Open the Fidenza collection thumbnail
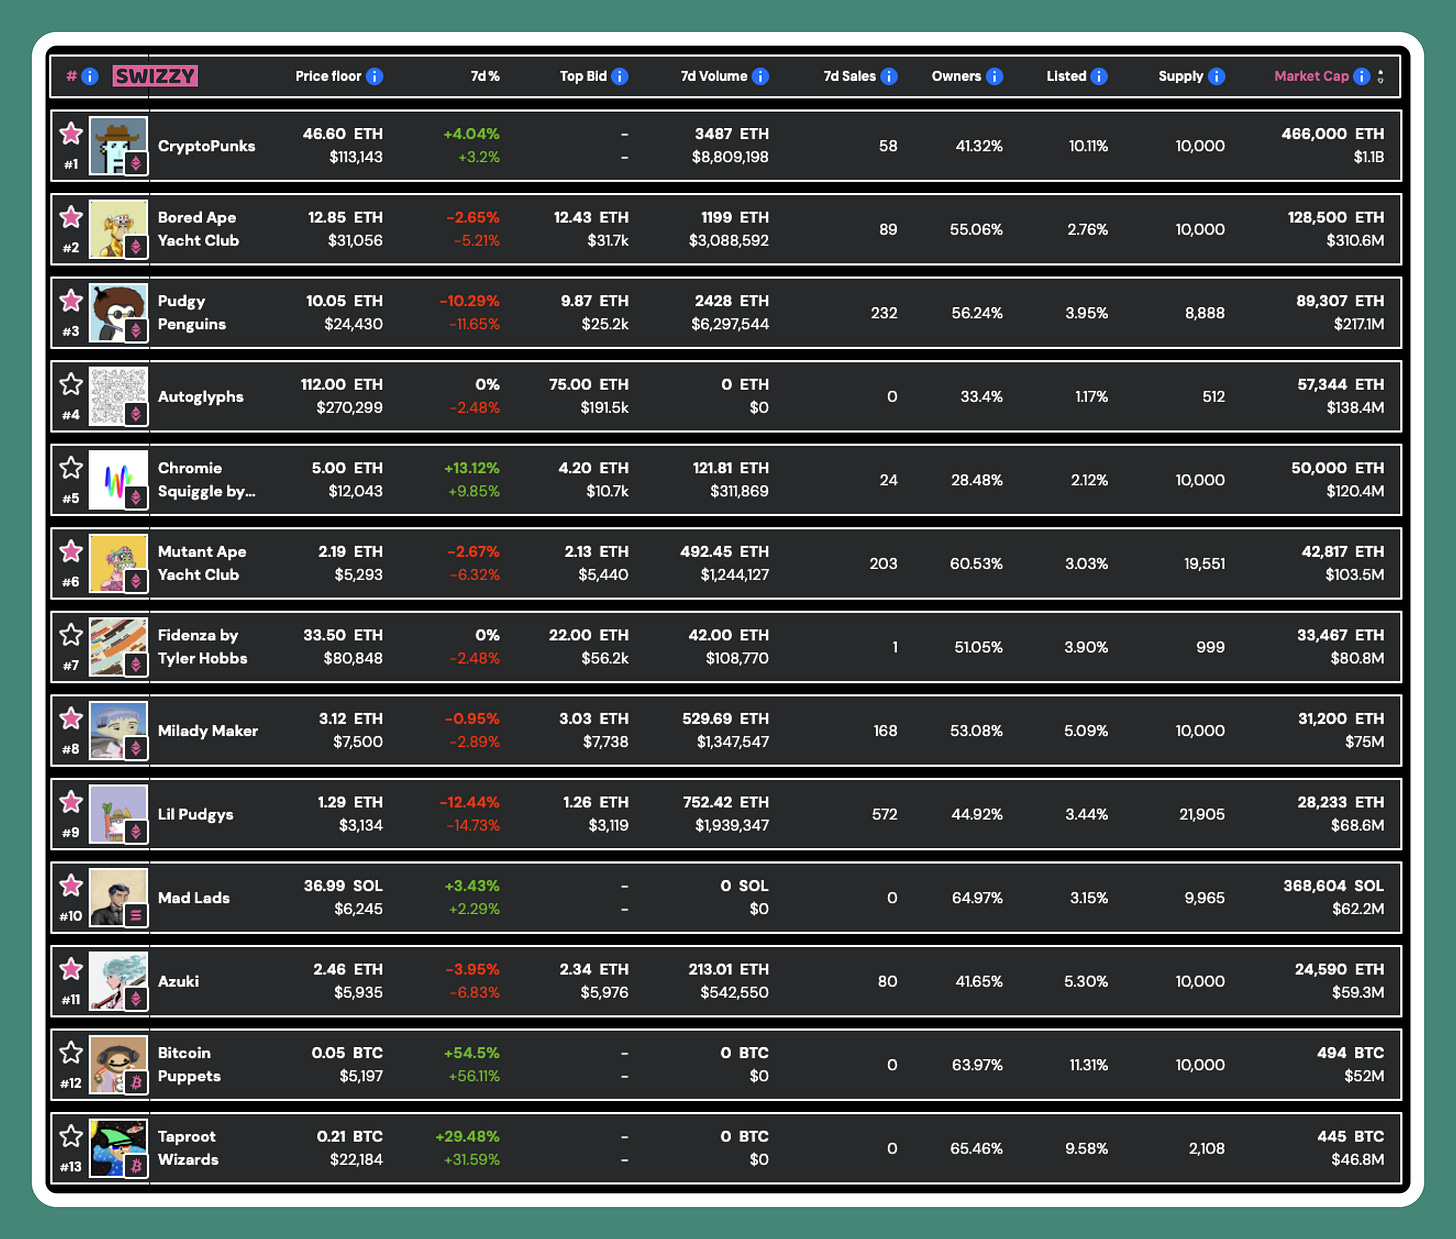The image size is (1456, 1239). pyautogui.click(x=118, y=647)
